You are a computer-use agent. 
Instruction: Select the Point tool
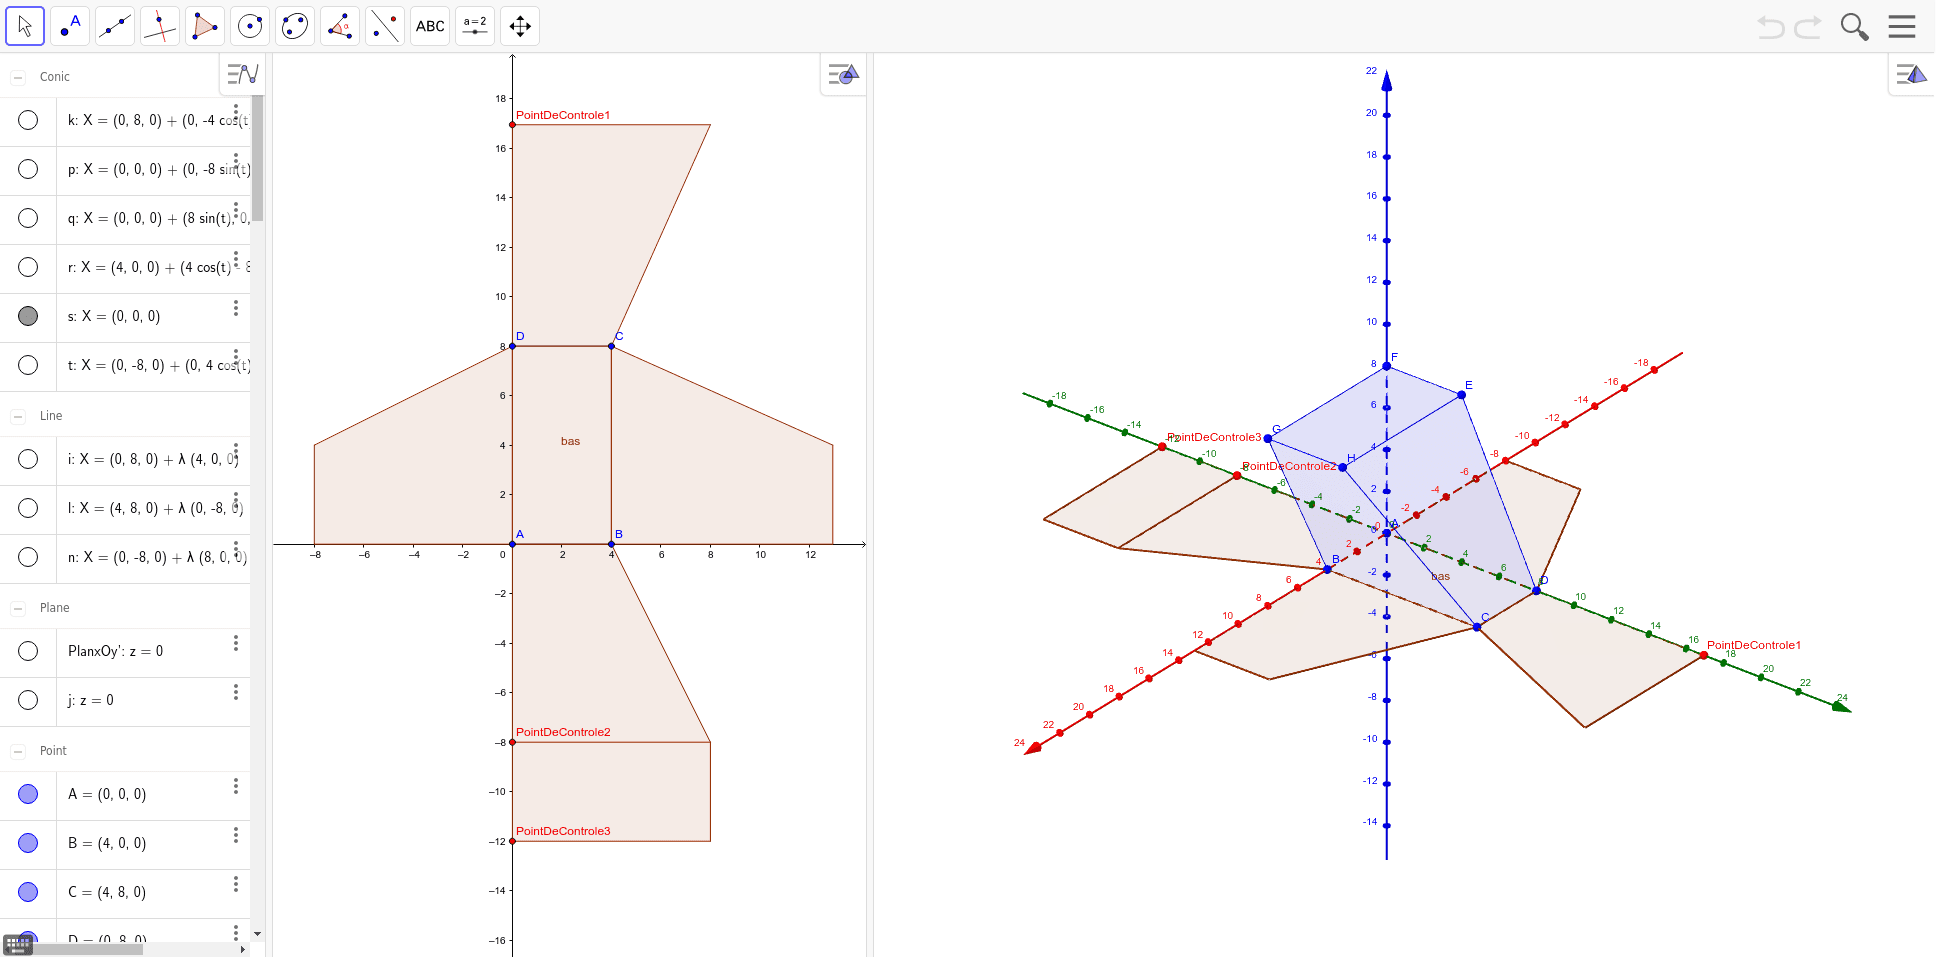(x=69, y=25)
